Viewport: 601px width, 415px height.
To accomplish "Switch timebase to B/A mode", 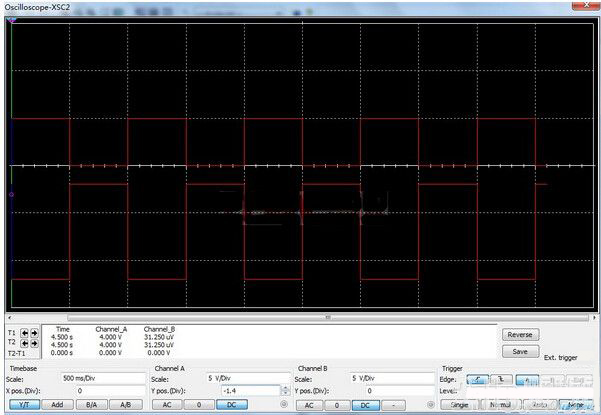I will click(x=91, y=405).
